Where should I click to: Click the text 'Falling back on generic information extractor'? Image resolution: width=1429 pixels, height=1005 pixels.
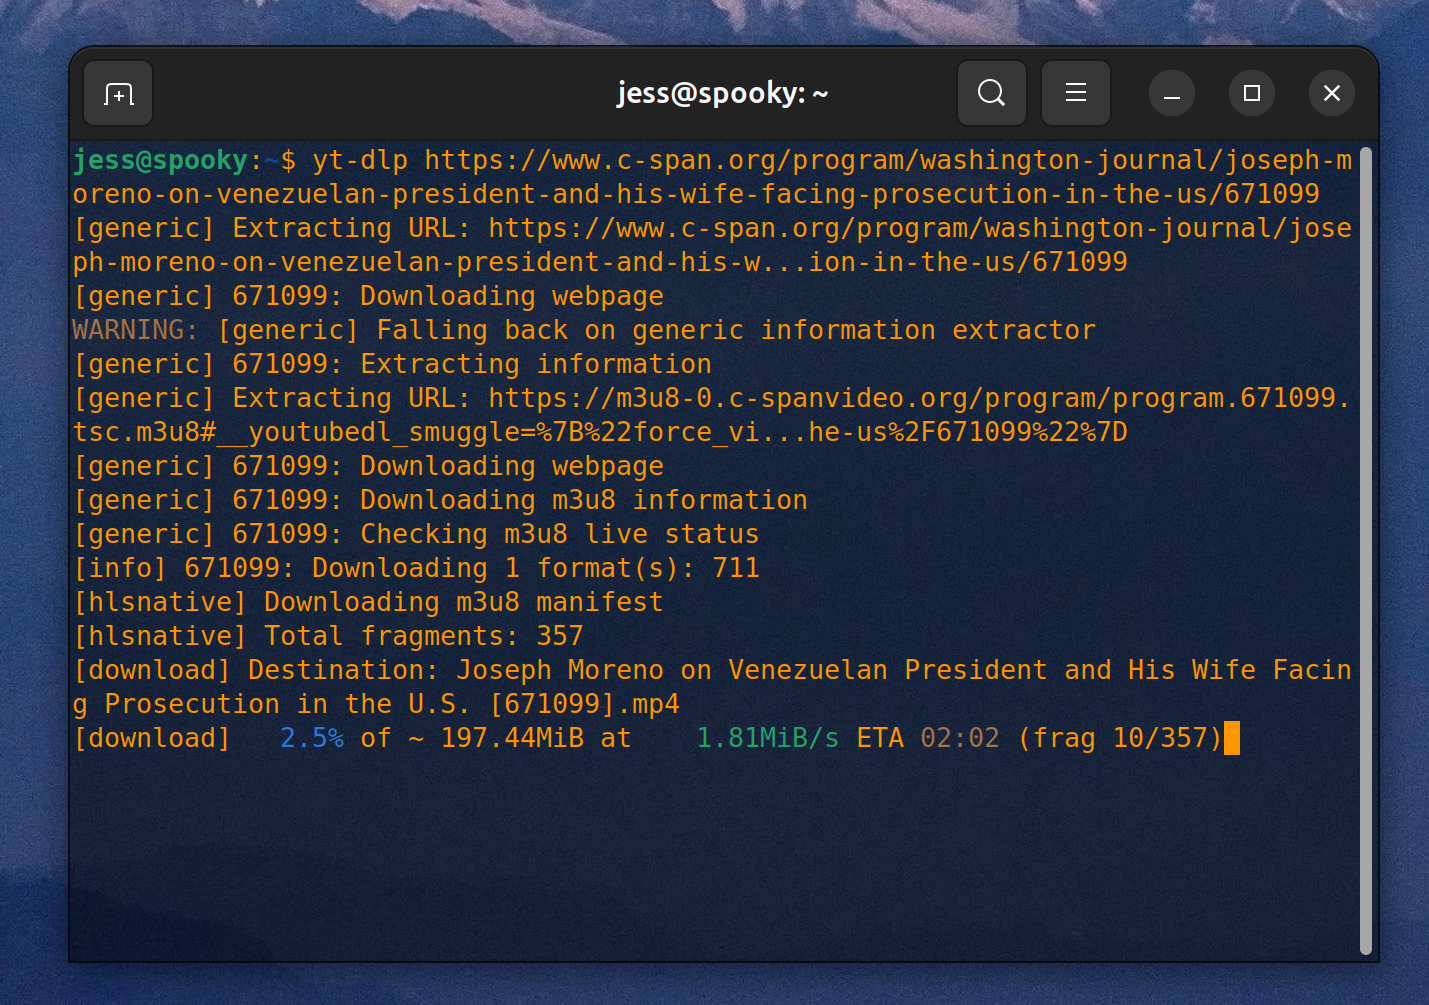pos(736,330)
